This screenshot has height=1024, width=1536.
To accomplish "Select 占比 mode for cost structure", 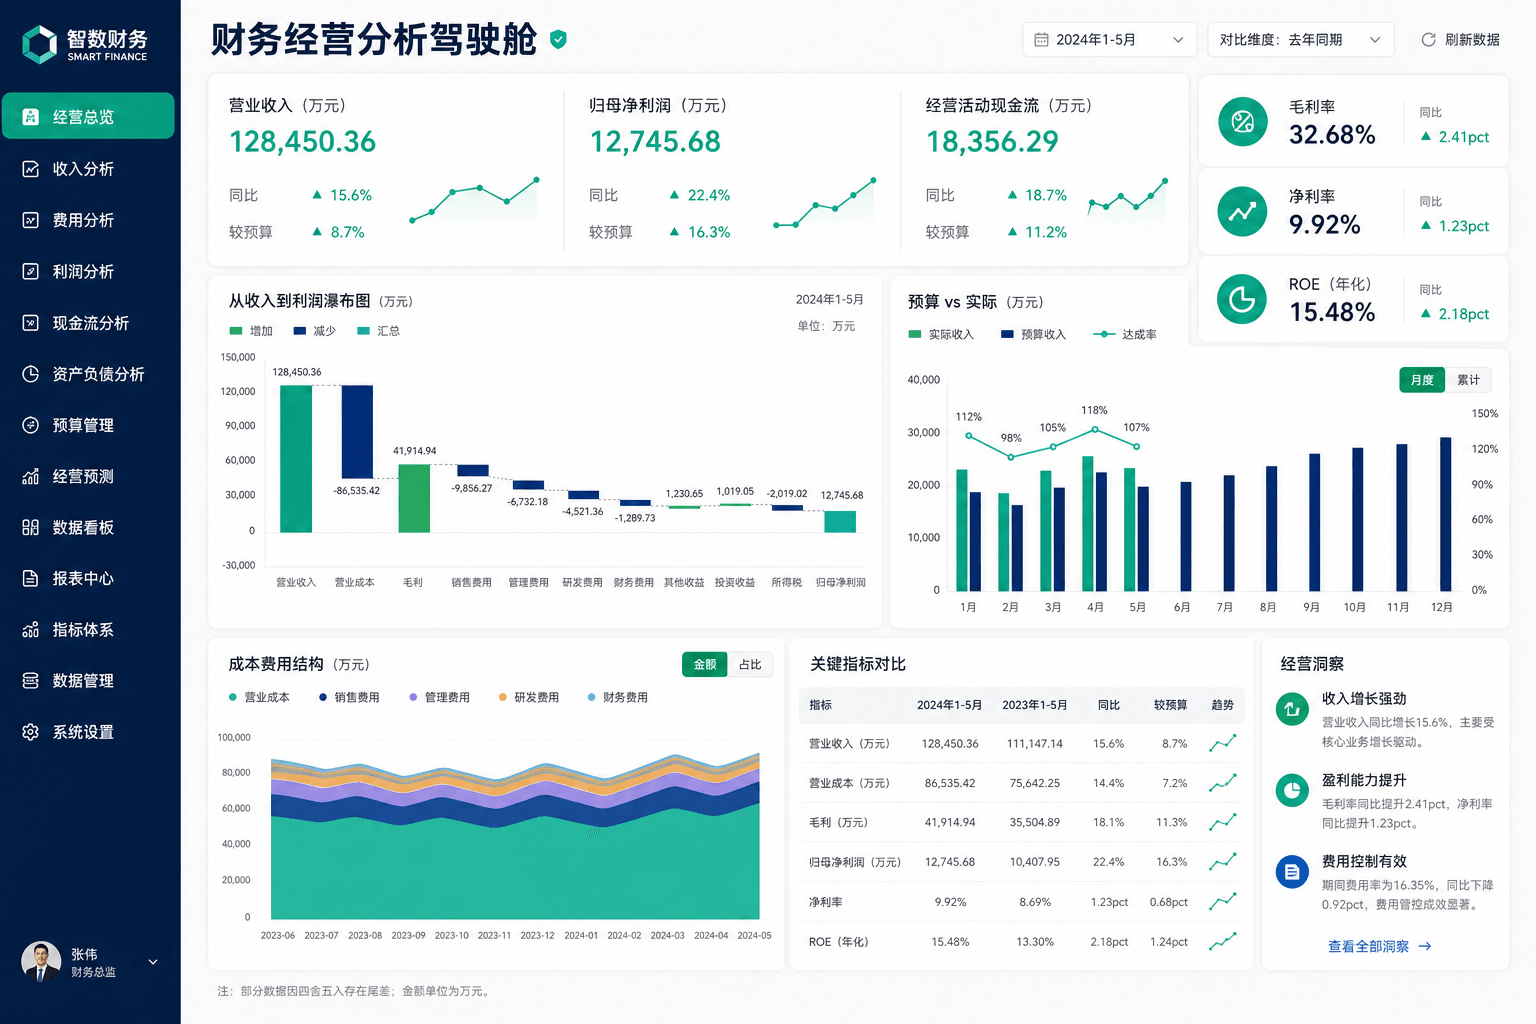I will pos(750,664).
